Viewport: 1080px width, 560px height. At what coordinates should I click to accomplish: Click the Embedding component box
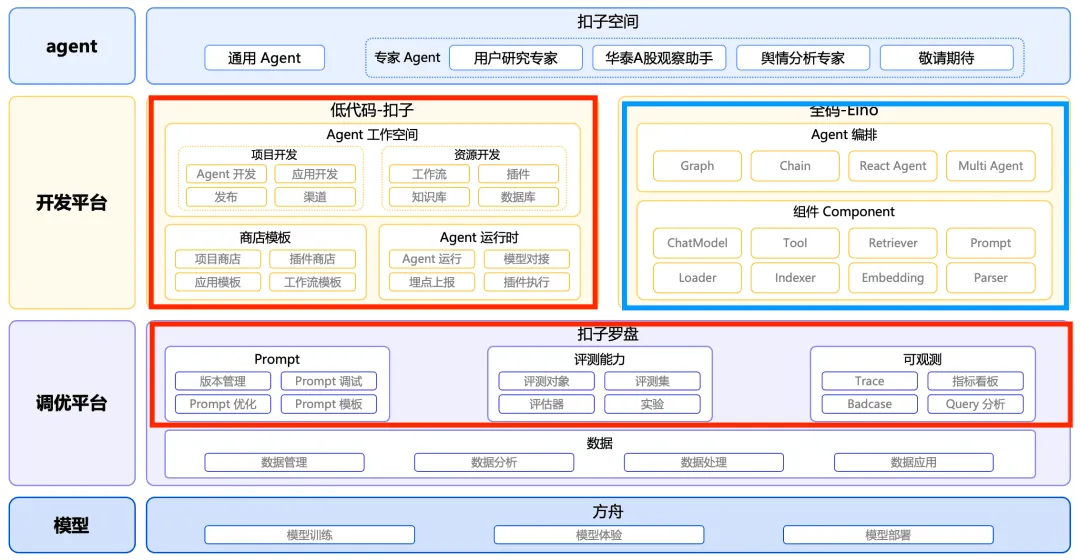point(893,278)
